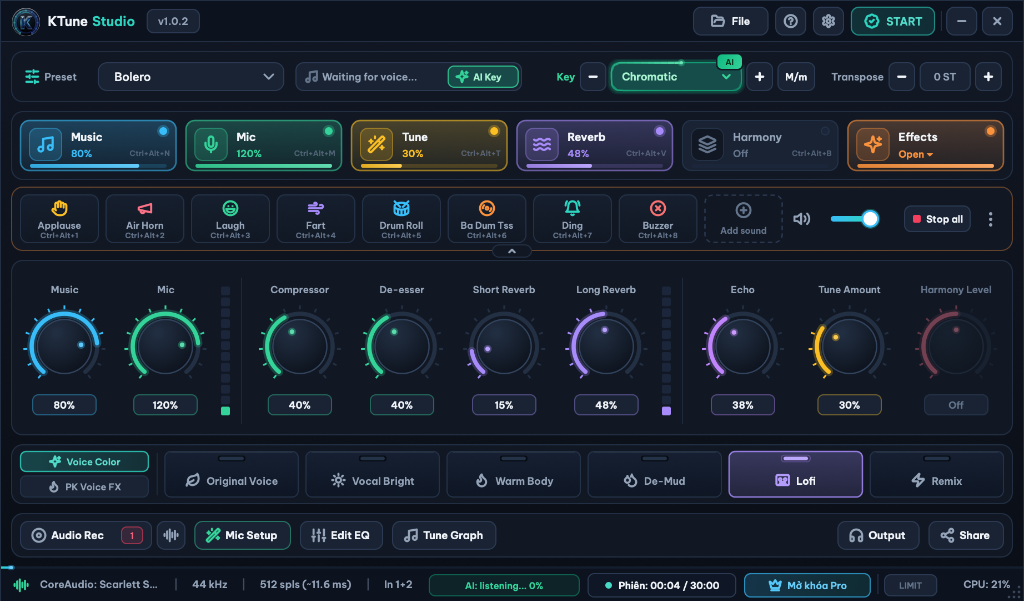Trigger the Drum Roll sound pad
The image size is (1024, 601).
pos(402,219)
